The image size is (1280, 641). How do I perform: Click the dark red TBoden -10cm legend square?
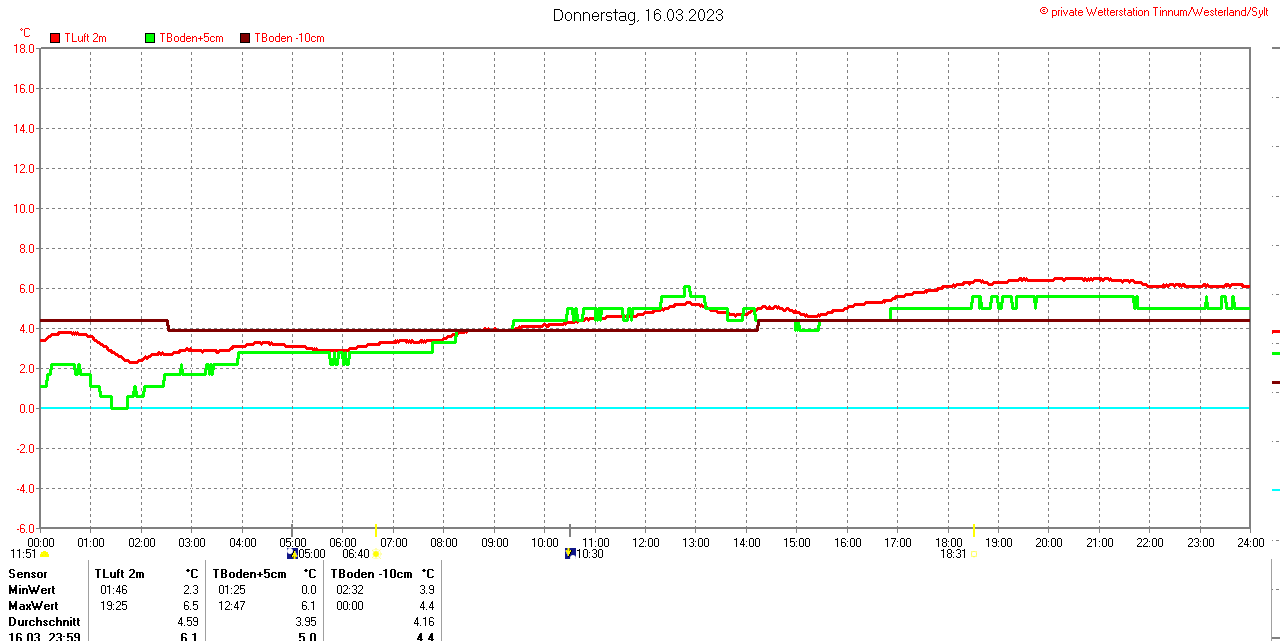coord(245,38)
